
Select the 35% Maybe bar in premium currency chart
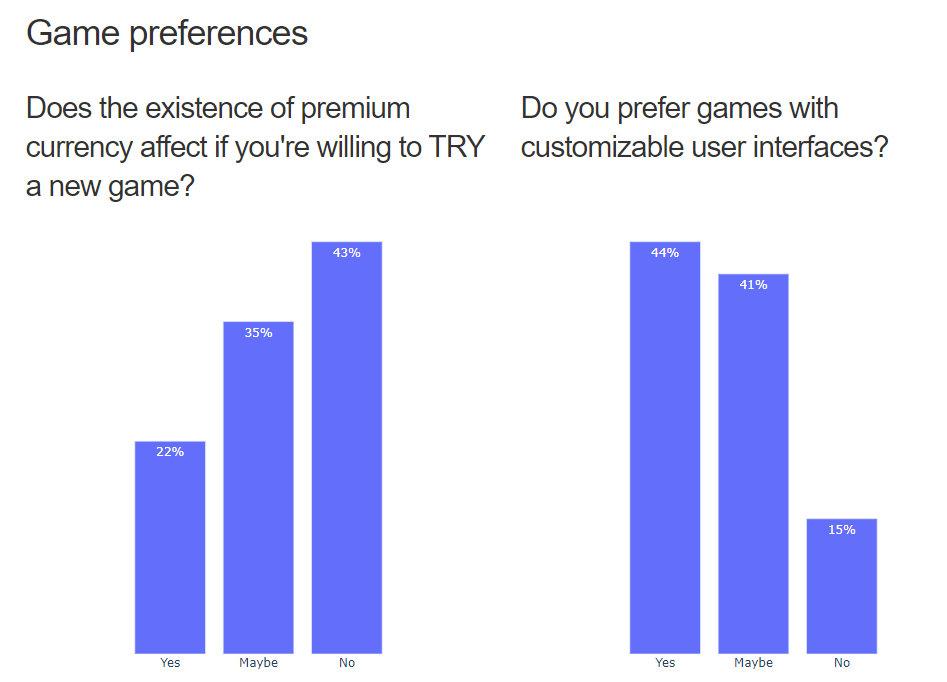pyautogui.click(x=258, y=487)
